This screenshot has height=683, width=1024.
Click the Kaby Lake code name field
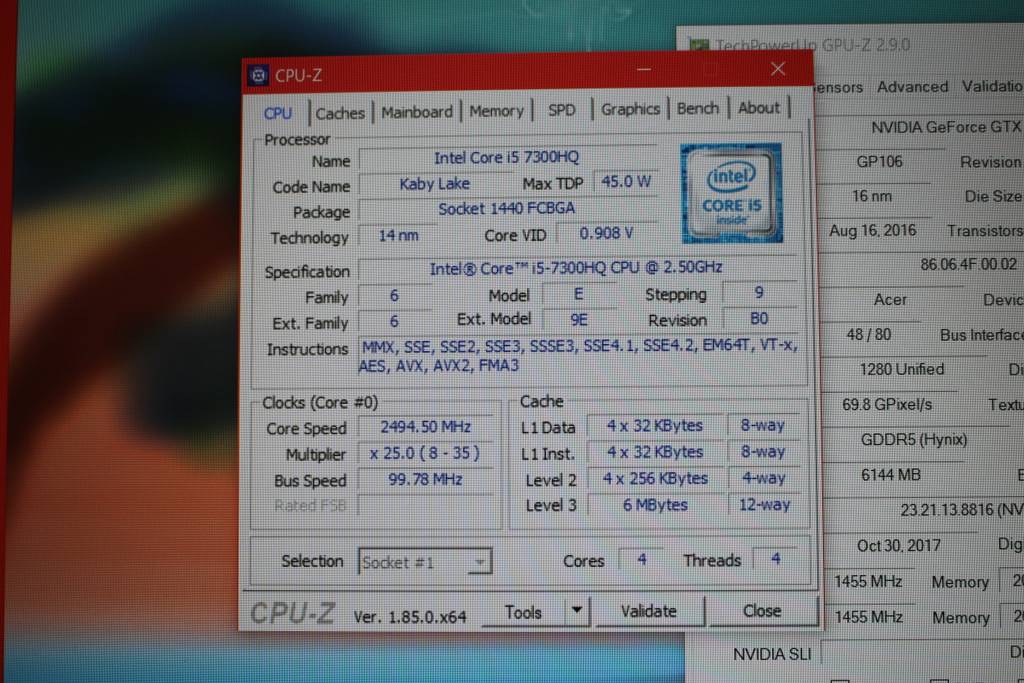point(437,184)
